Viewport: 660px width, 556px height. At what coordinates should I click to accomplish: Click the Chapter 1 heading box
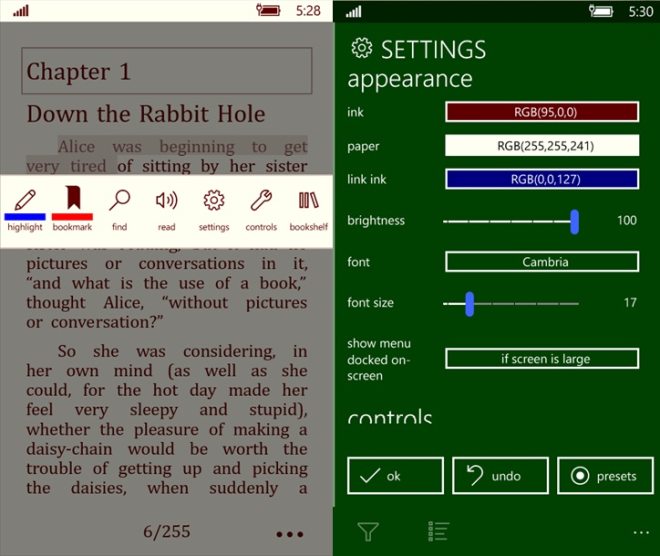click(167, 71)
